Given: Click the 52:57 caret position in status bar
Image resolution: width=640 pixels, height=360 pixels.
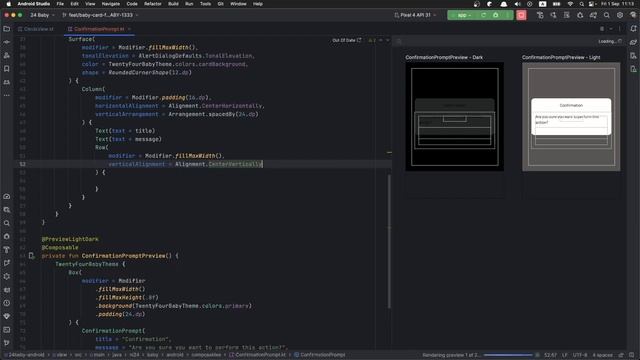Looking at the screenshot, I should (x=550, y=355).
